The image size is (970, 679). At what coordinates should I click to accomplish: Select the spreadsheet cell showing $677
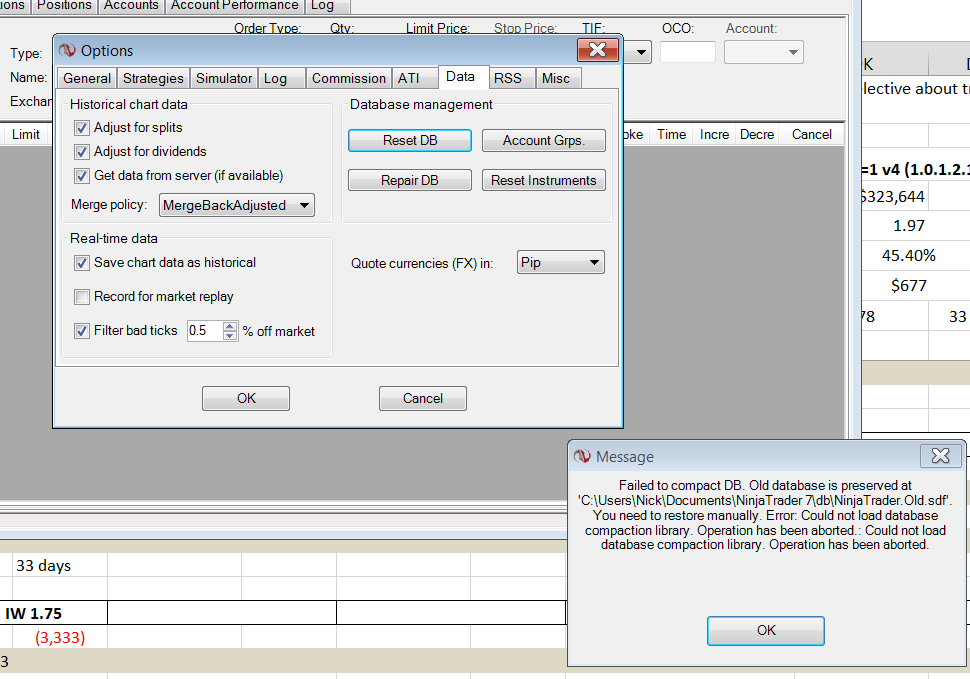895,286
